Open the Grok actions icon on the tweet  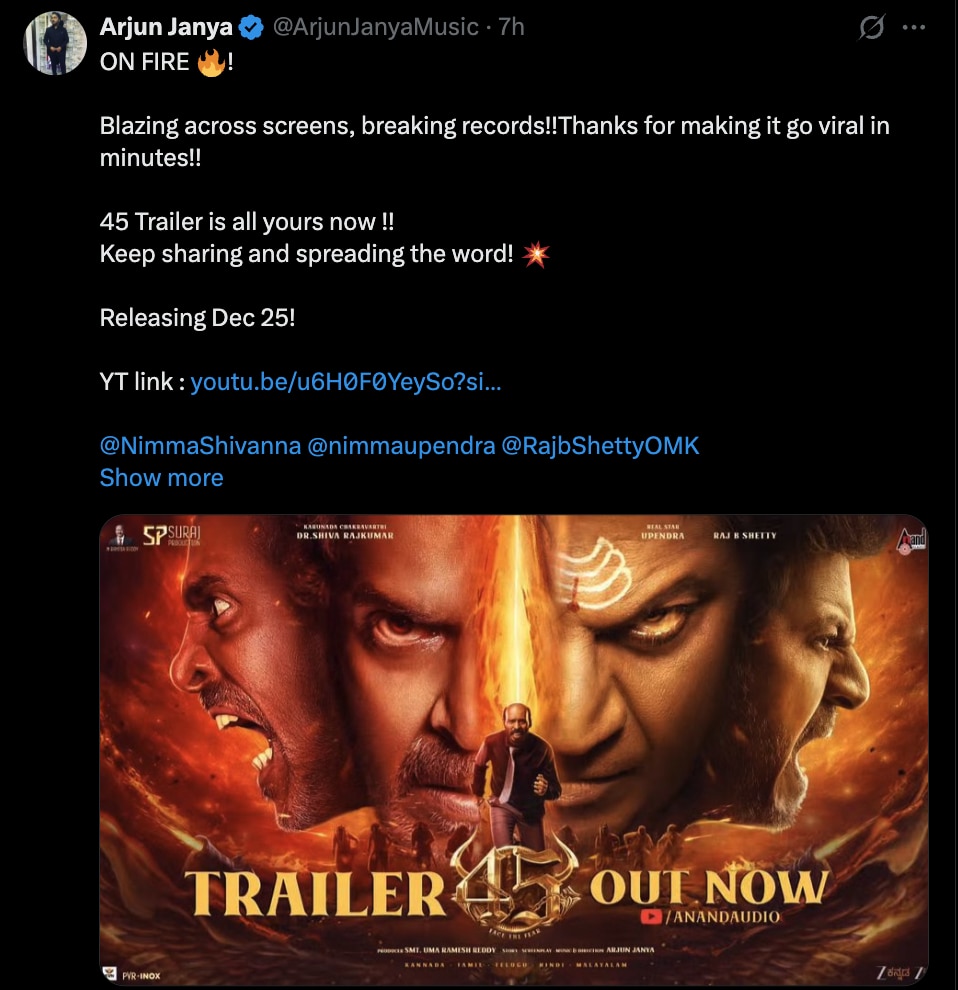872,29
